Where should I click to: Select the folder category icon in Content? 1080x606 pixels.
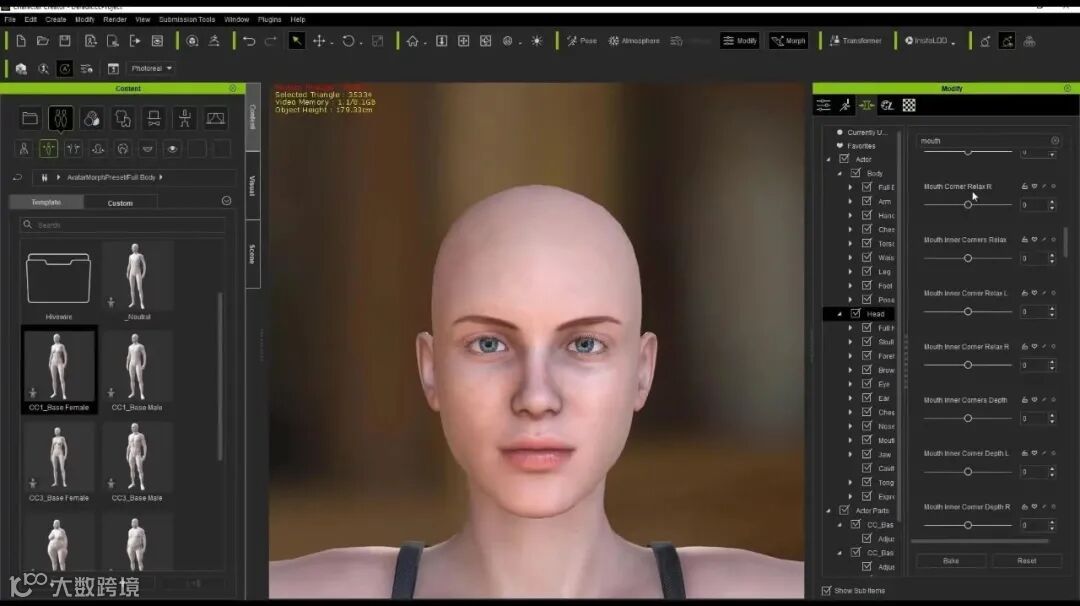tap(30, 118)
